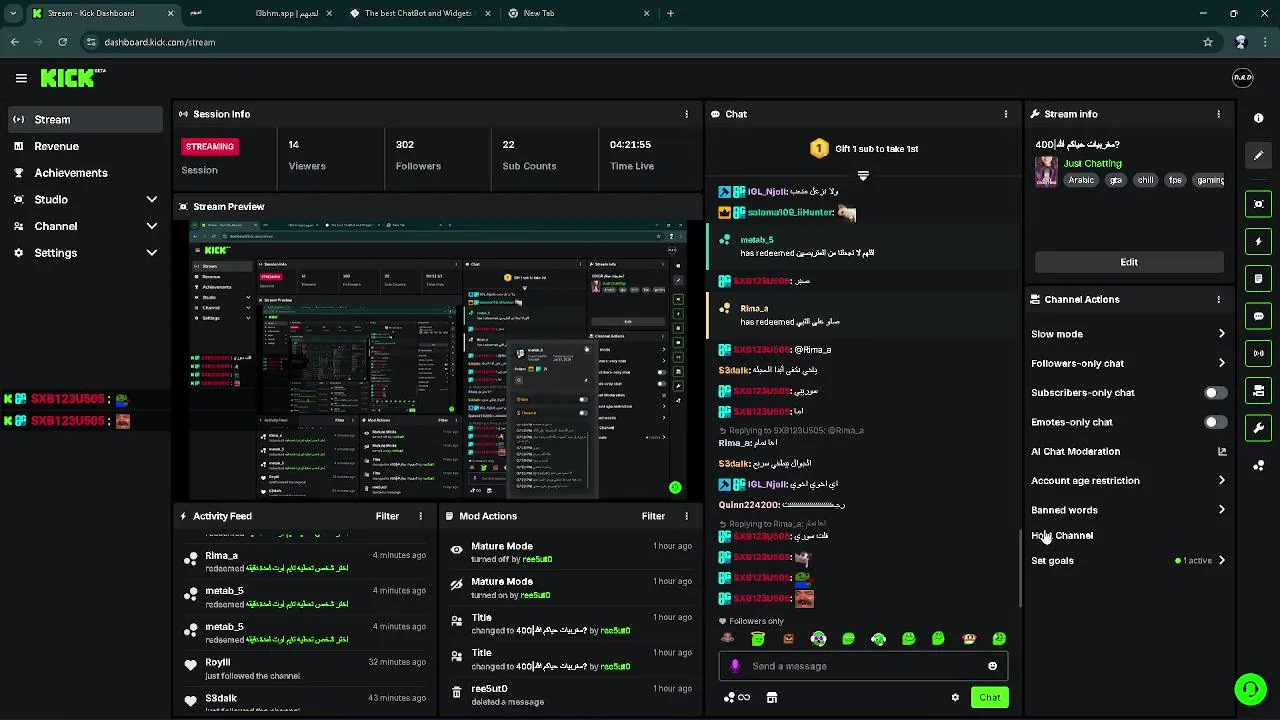Click the Mod Actions Filter button
1280x720 pixels.
653,516
